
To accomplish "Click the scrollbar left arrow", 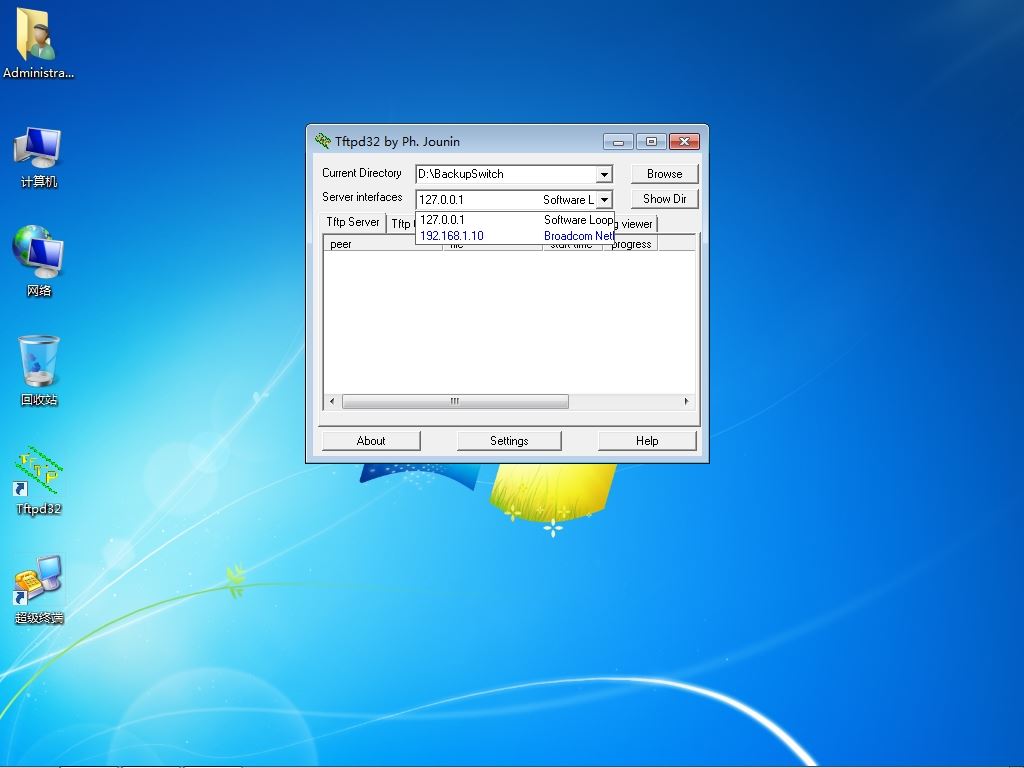I will (x=332, y=401).
